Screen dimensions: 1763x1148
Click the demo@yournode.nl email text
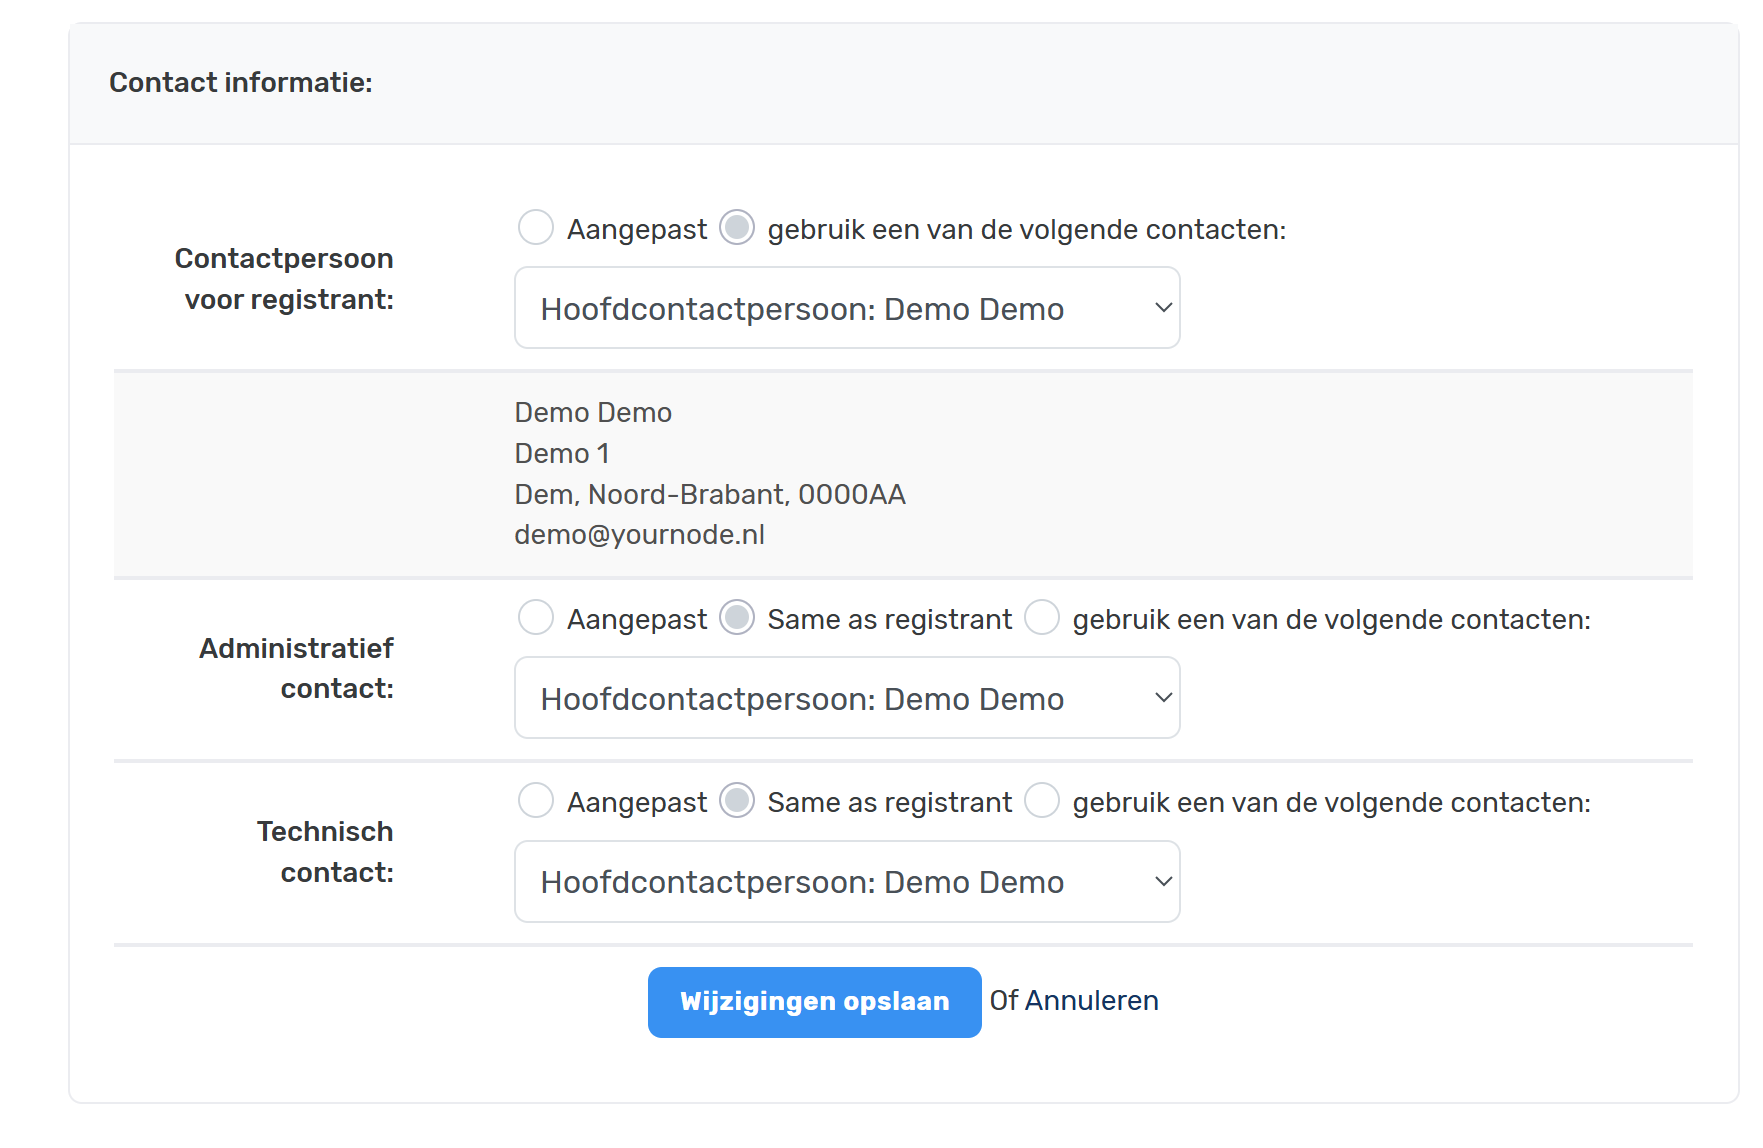640,535
